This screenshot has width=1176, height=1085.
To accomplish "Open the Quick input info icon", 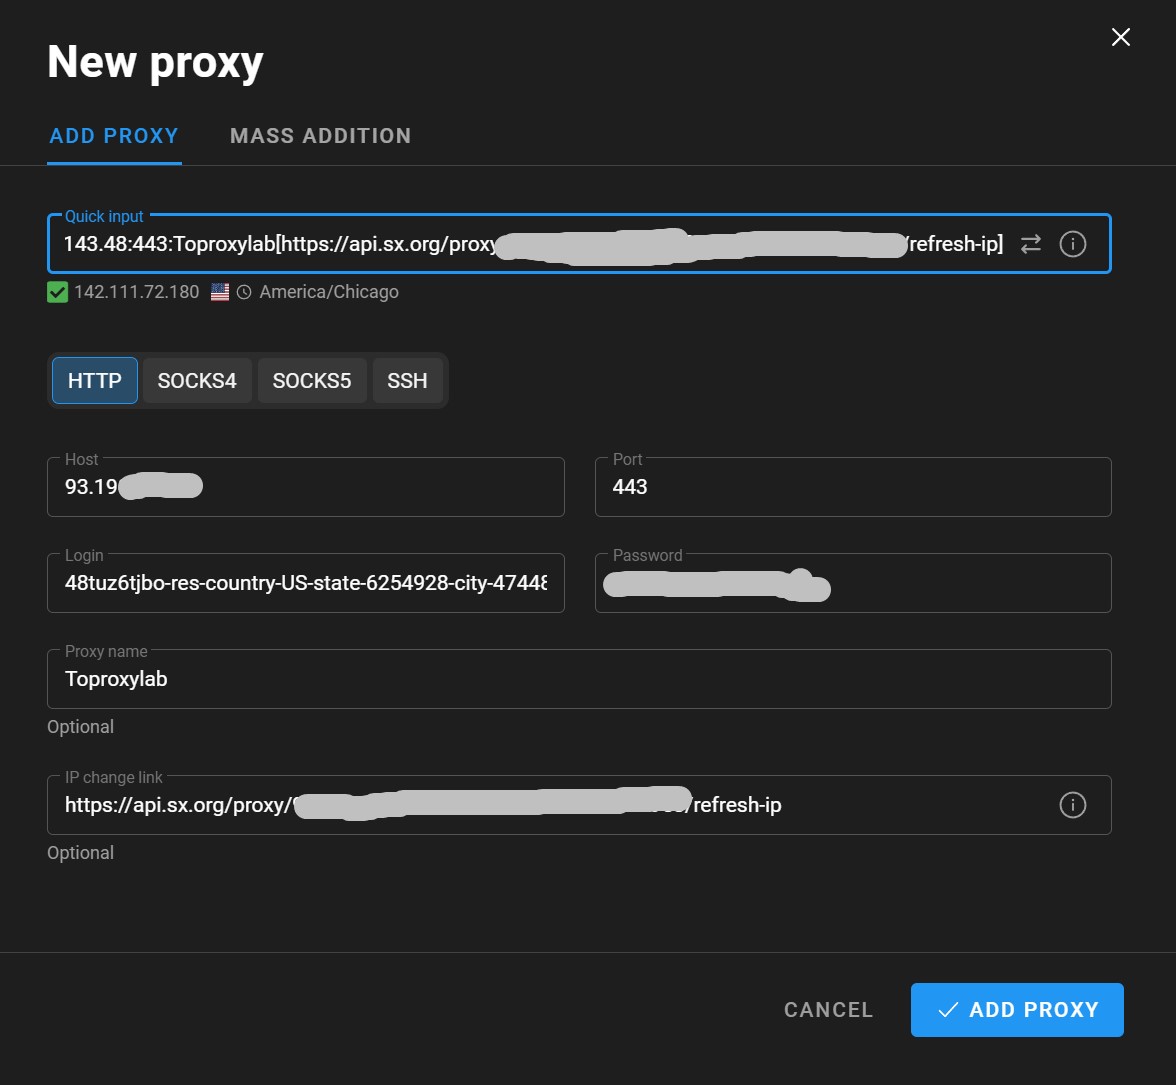I will coord(1072,244).
